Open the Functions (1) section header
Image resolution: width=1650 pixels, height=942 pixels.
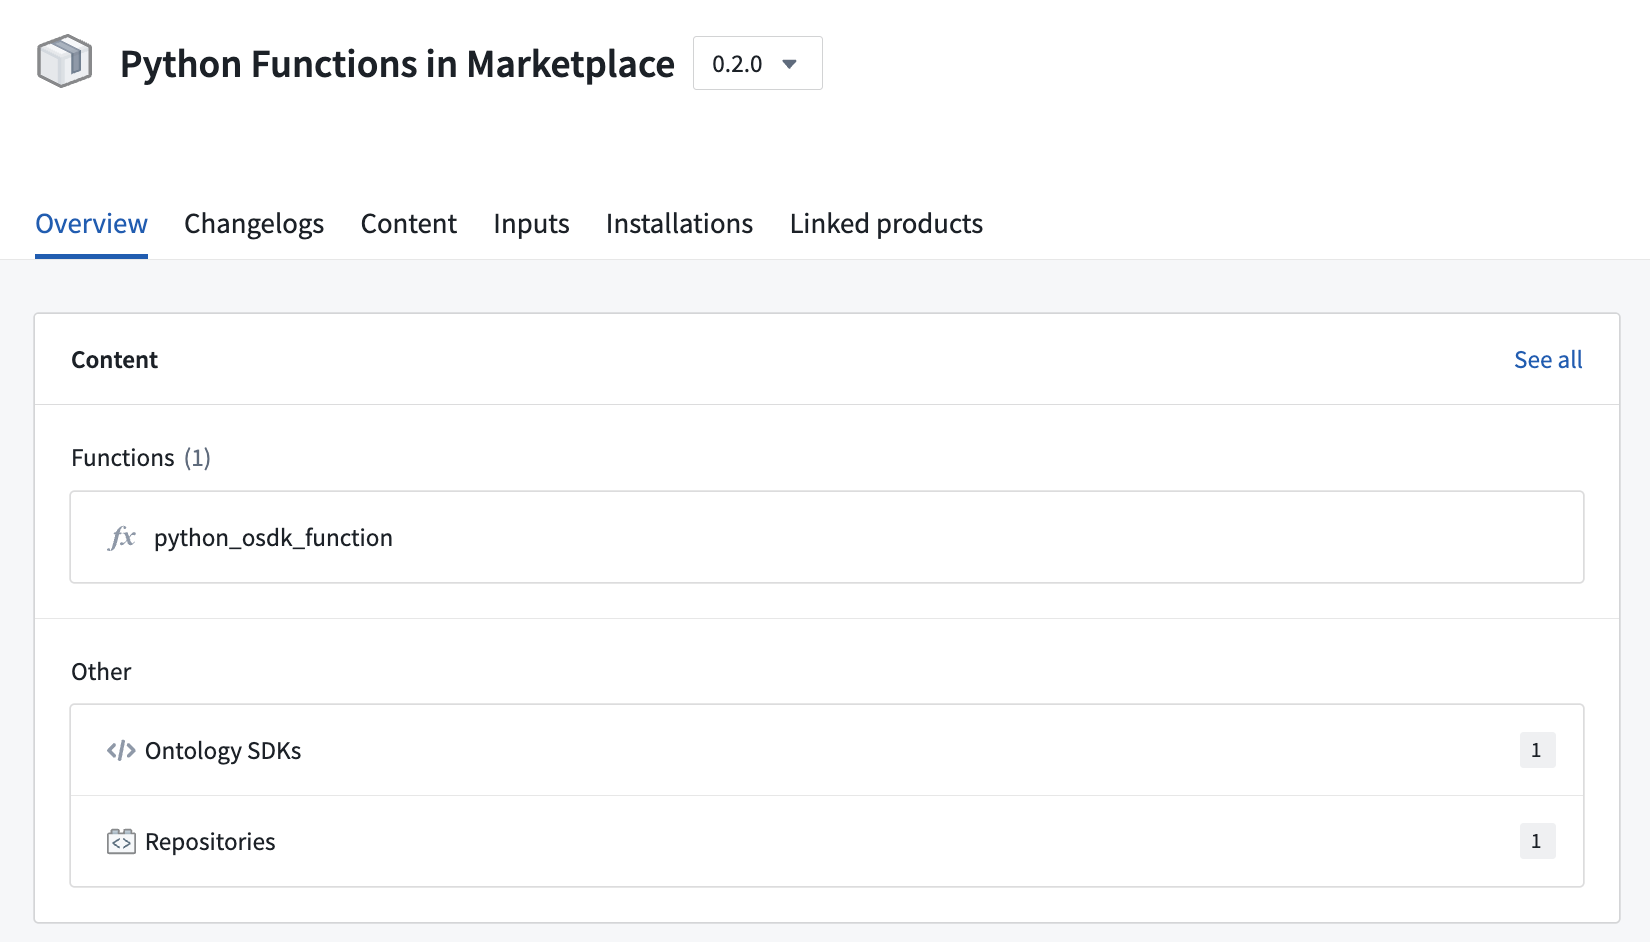tap(140, 457)
